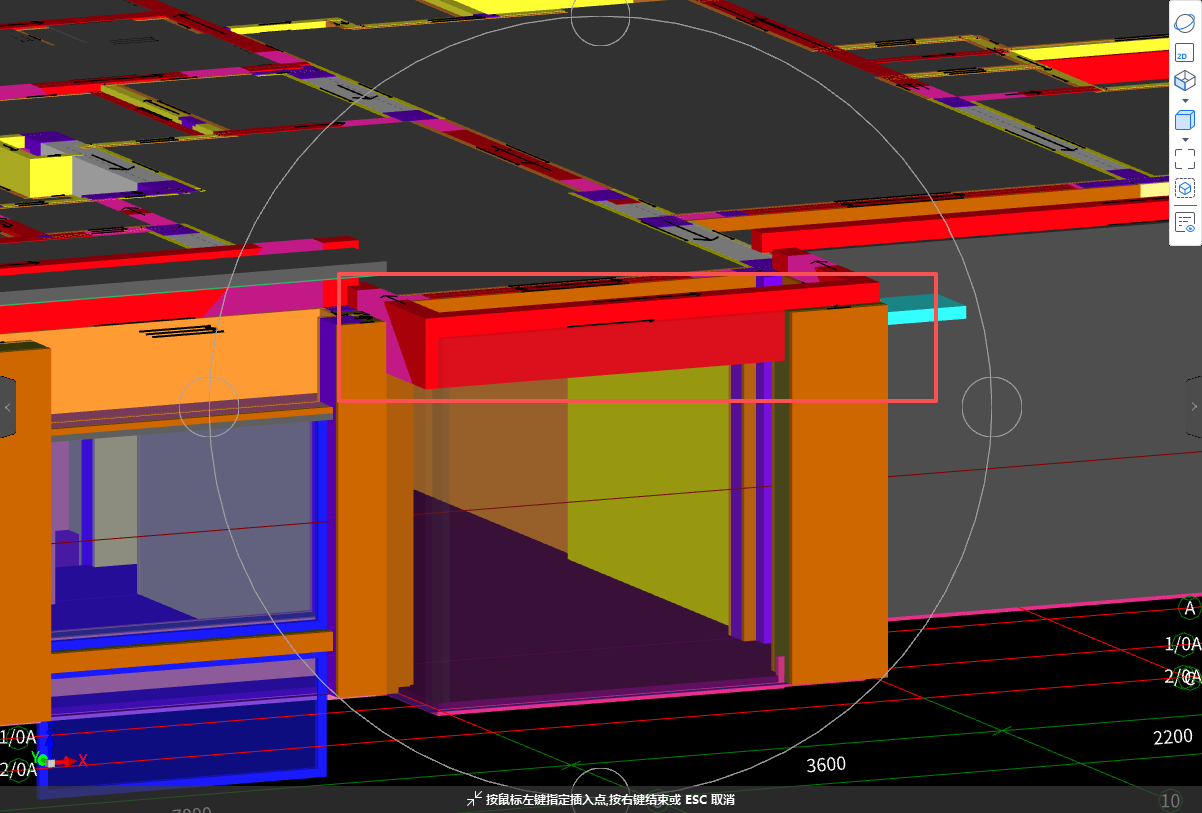
Task: Click the UCS coordinate axis icon
Action: [x=59, y=760]
